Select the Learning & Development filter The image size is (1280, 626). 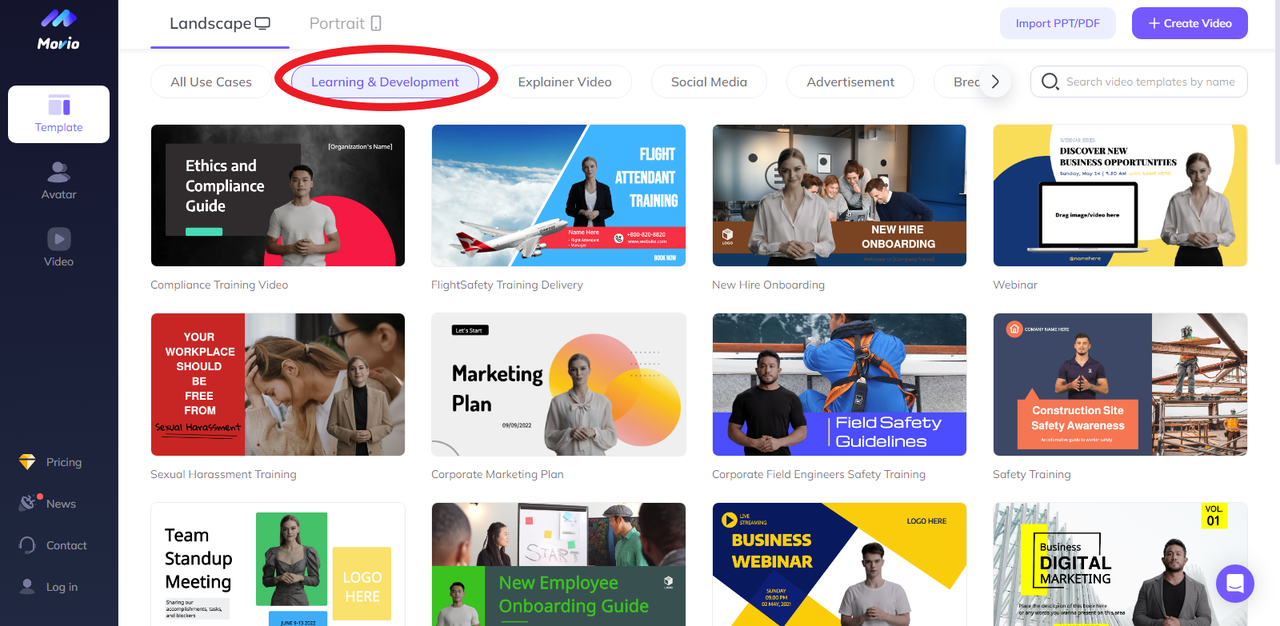[x=385, y=82]
